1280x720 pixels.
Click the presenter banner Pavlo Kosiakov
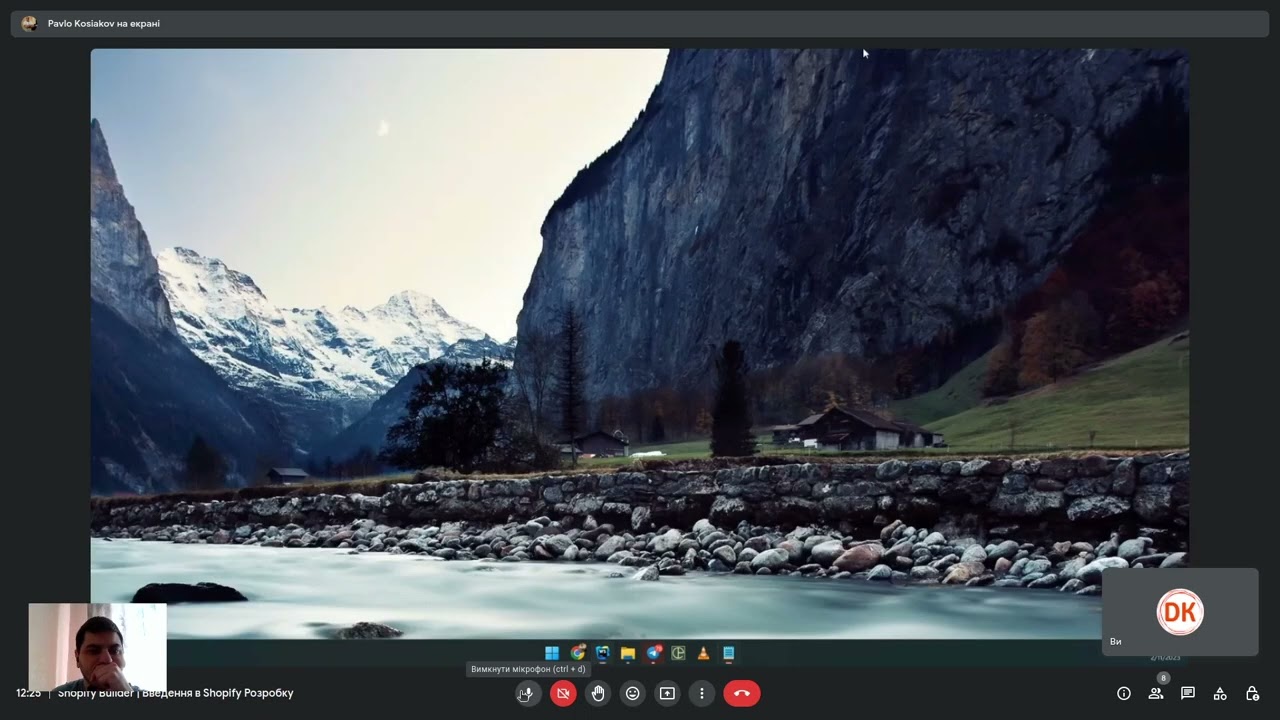tap(103, 23)
